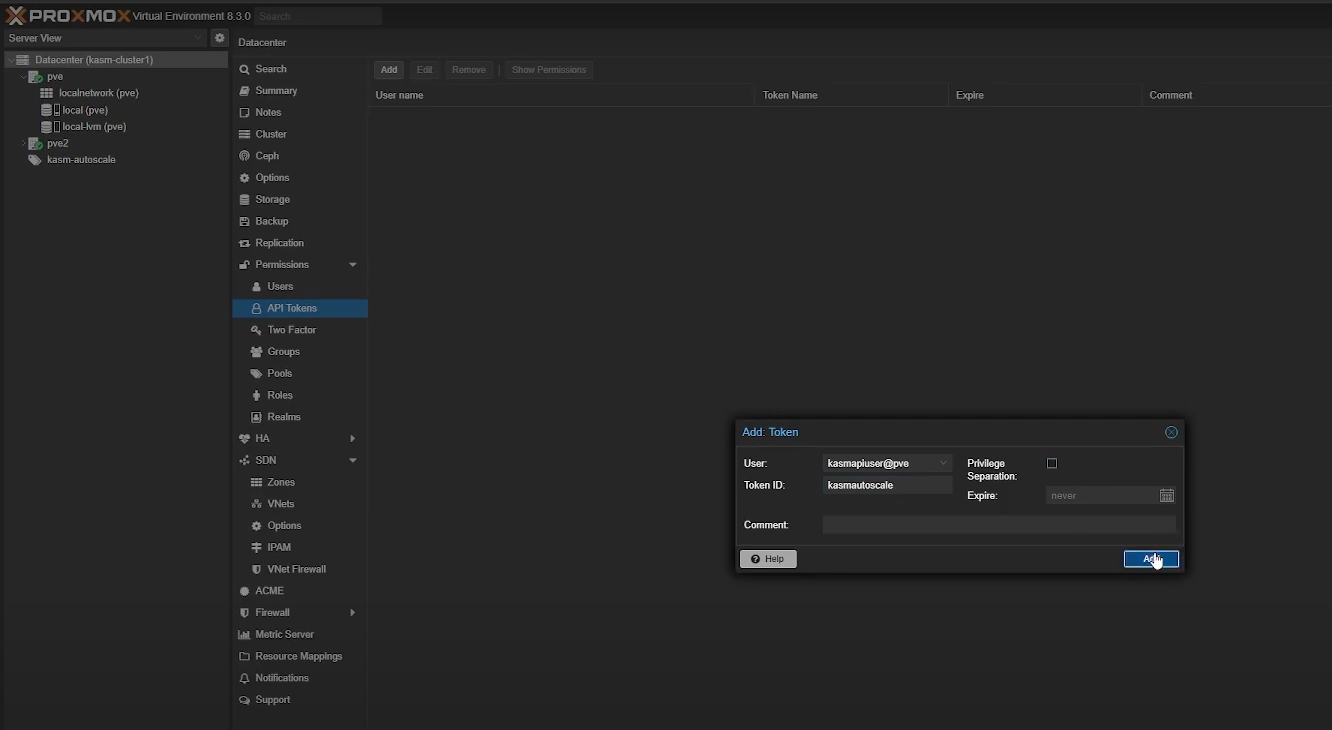Expand the Permissions section chevron
Viewport: 1332px width, 730px height.
(352, 265)
